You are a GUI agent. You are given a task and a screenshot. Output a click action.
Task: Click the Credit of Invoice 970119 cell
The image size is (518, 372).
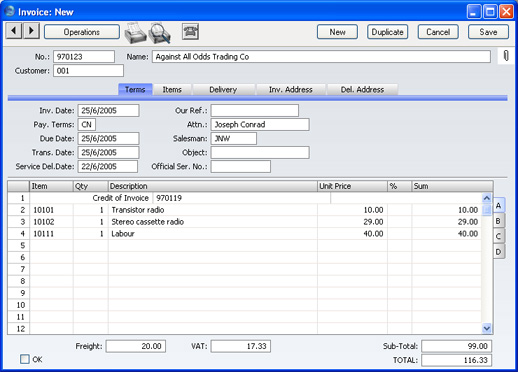click(242, 198)
